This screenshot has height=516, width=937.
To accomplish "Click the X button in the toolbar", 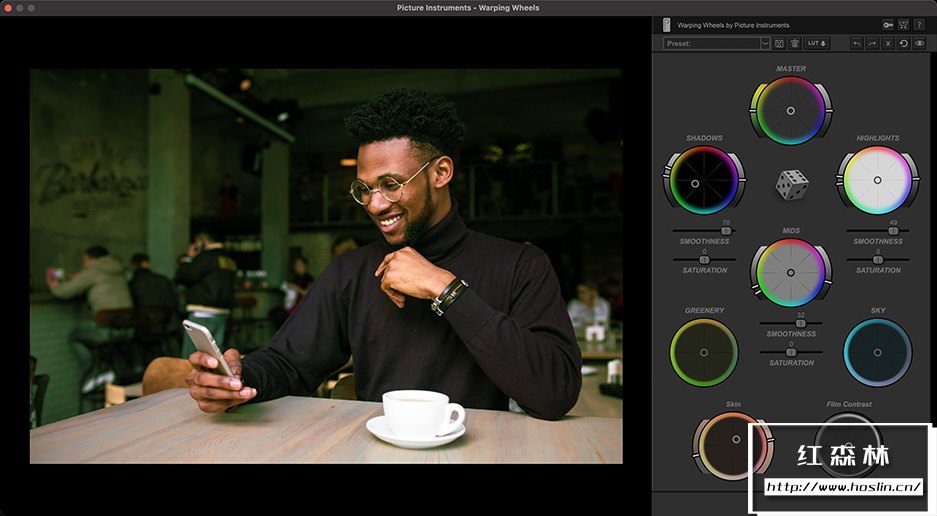I will [888, 44].
